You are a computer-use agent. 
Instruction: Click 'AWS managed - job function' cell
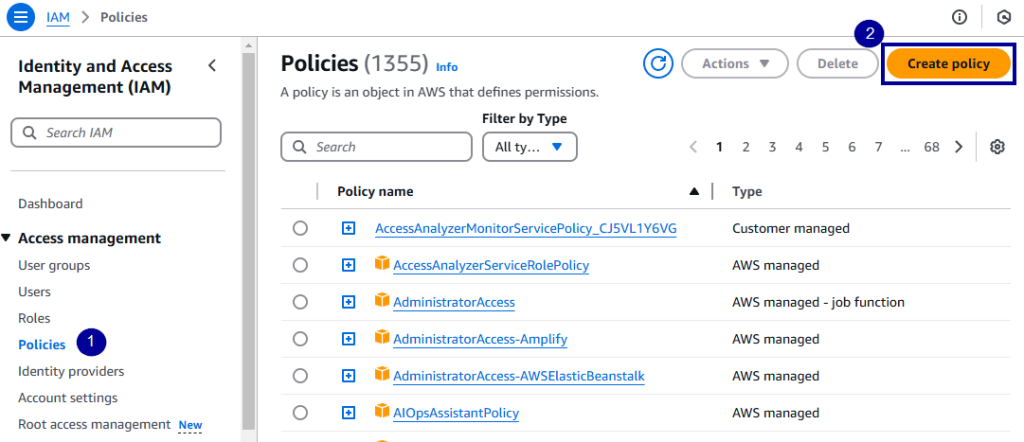(818, 302)
